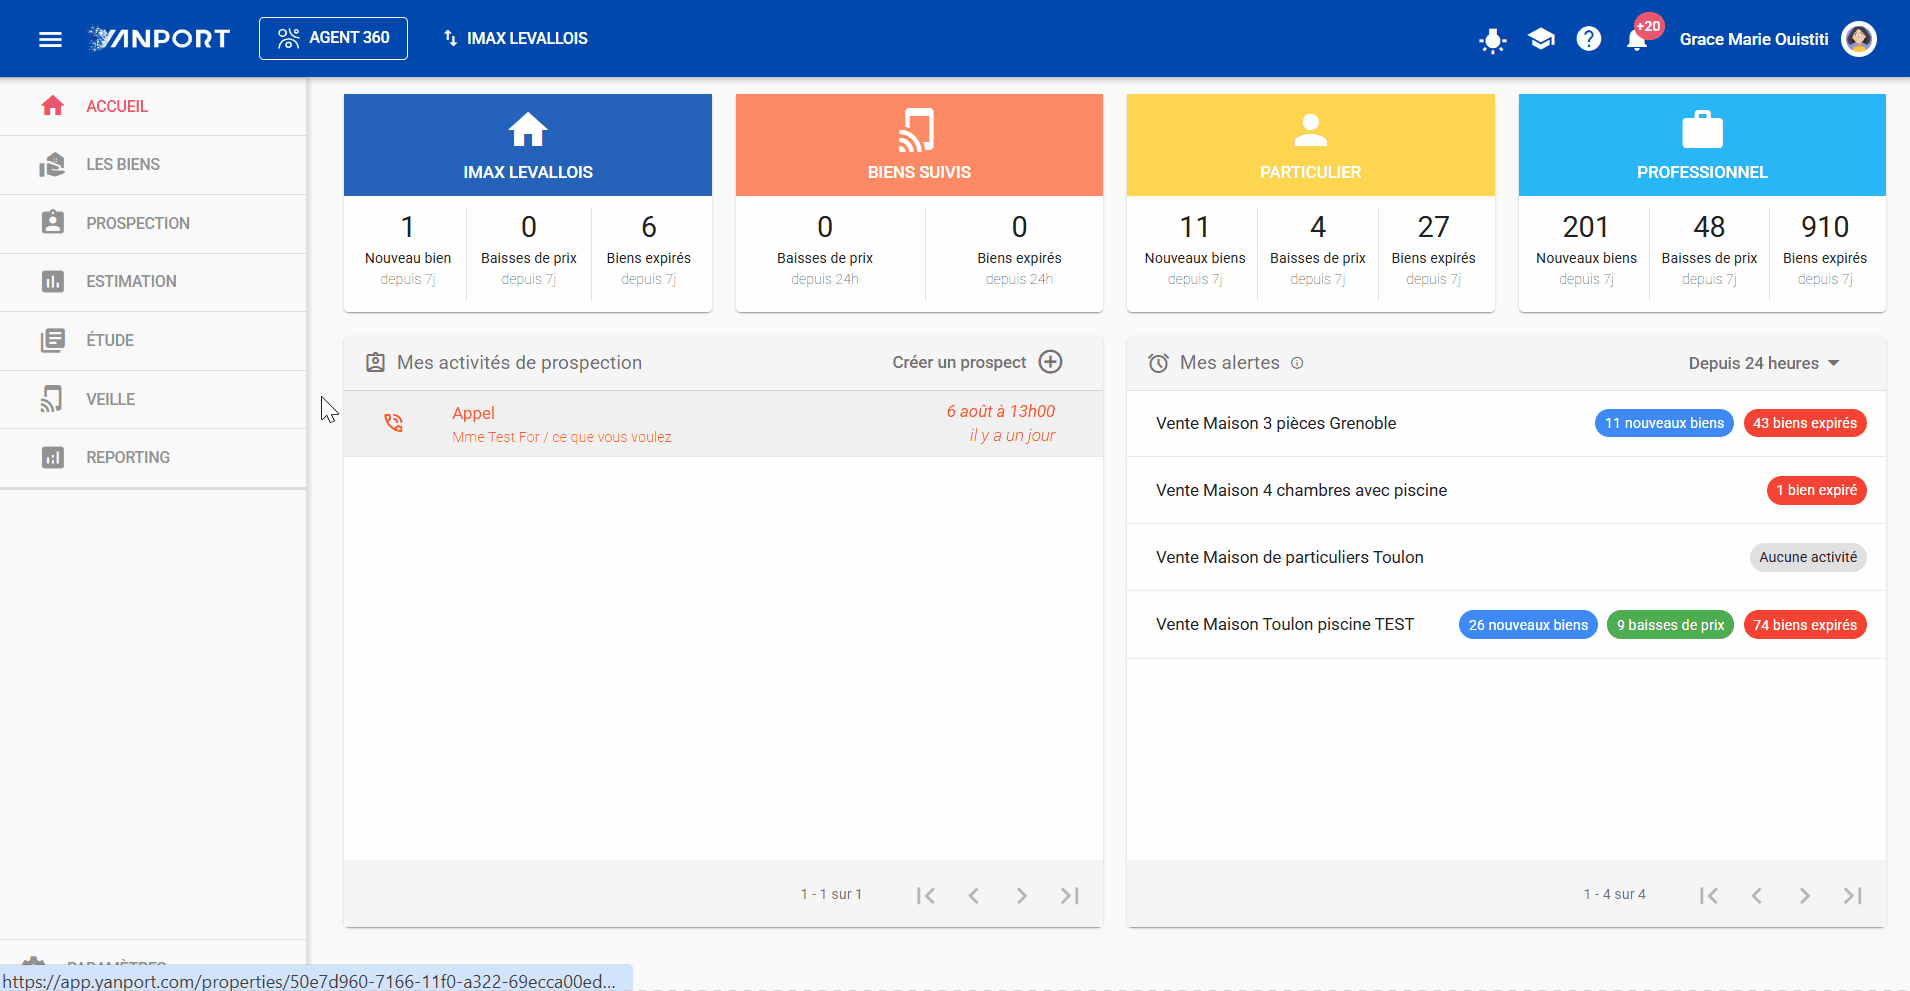Image resolution: width=1910 pixels, height=991 pixels.
Task: Click the 9 baisses de prix green badge
Action: (1670, 625)
